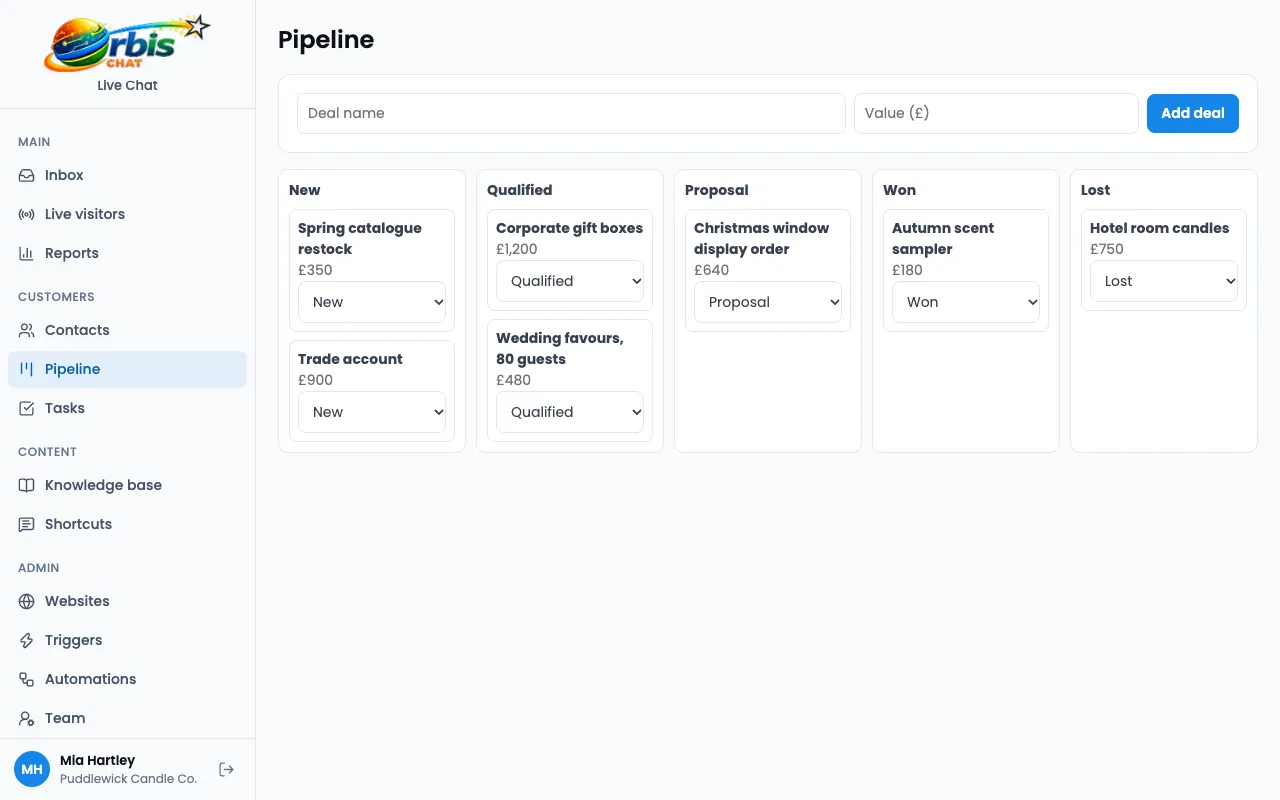Open stage dropdown for Hotel room candles
The height and width of the screenshot is (800, 1280).
tap(1164, 281)
